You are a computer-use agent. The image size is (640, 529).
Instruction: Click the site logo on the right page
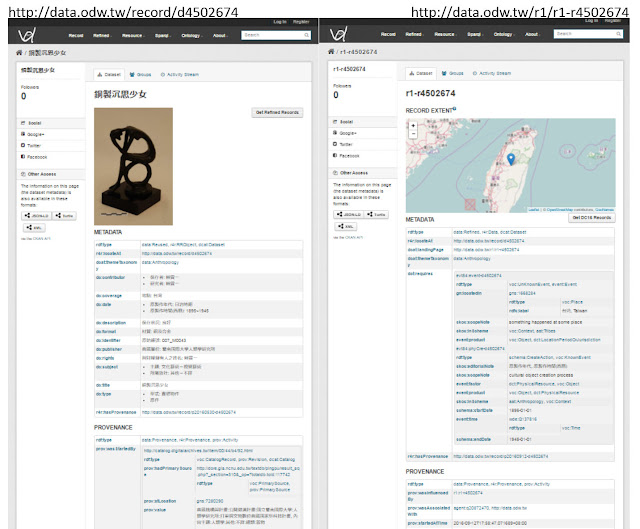click(x=338, y=34)
